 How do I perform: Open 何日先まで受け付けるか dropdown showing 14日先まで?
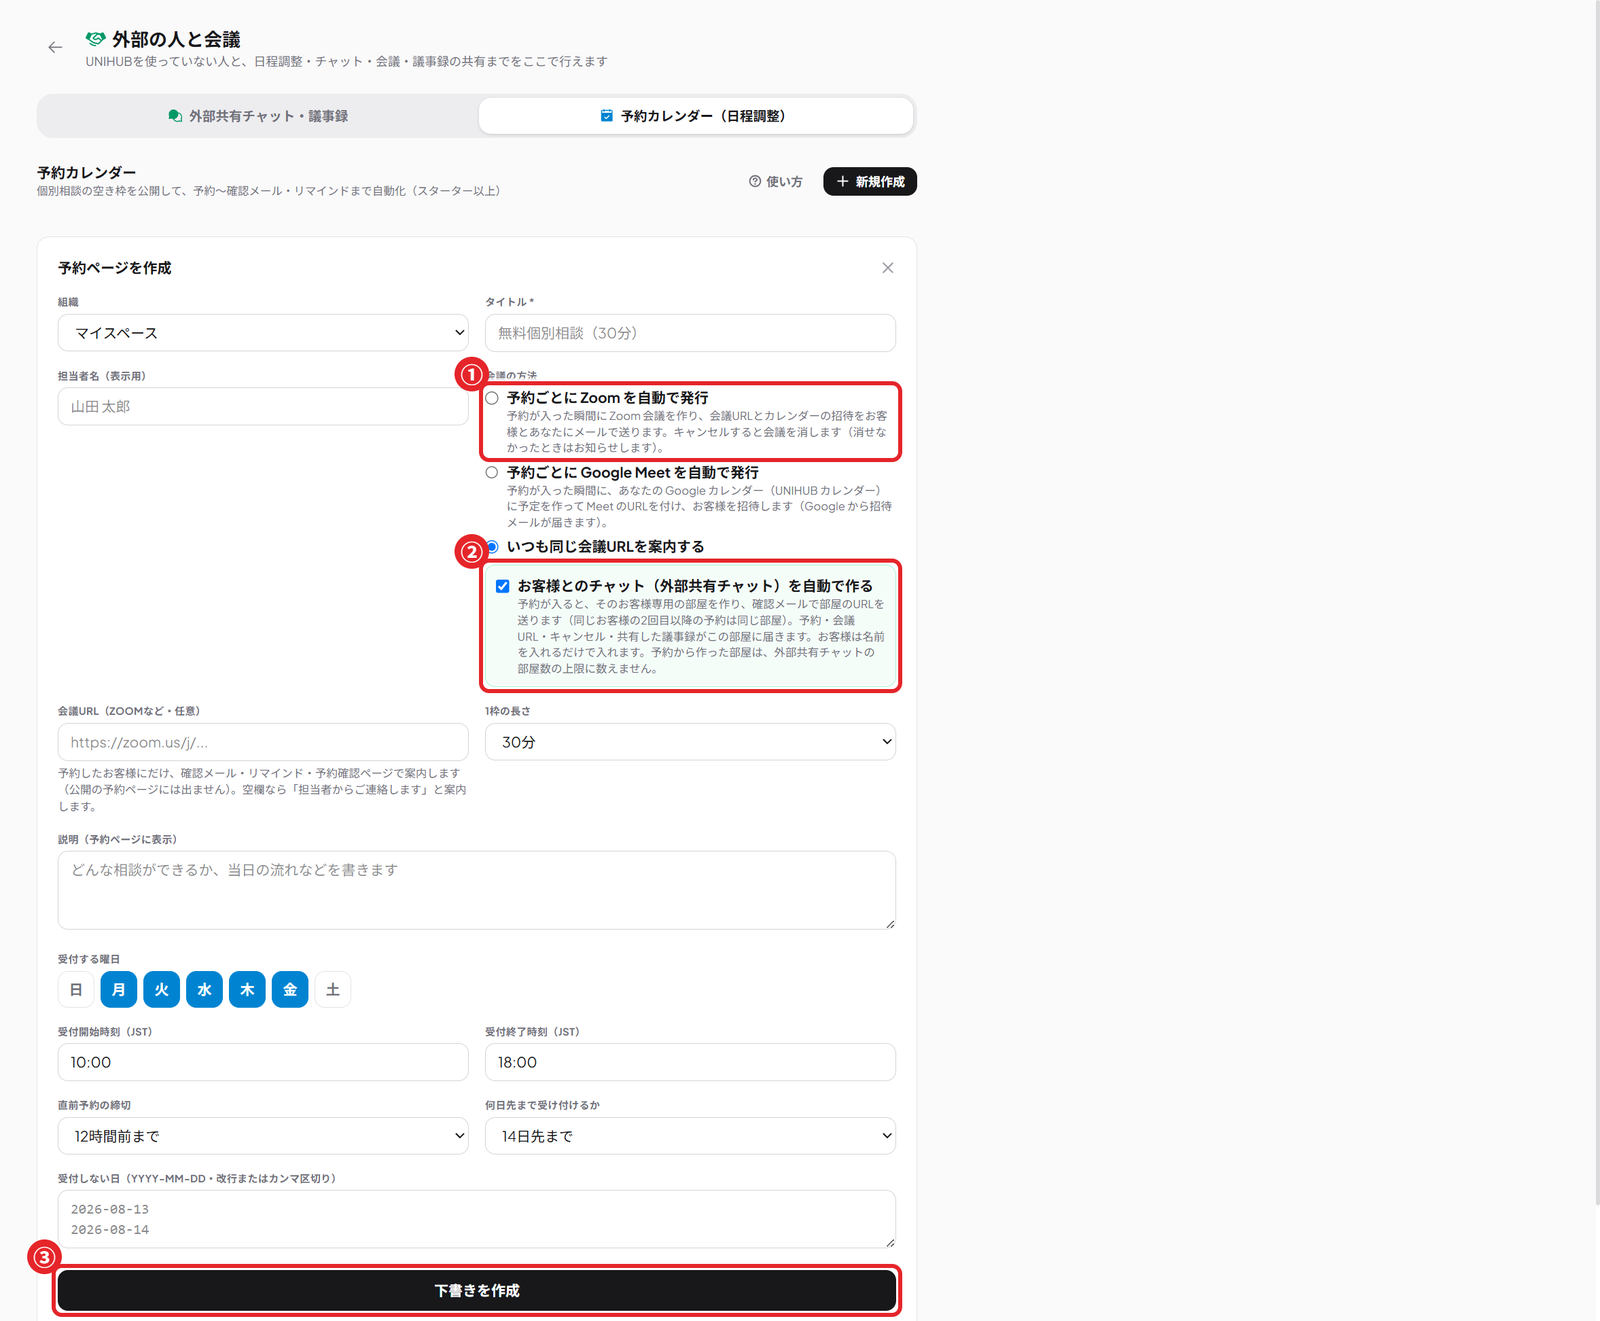pyautogui.click(x=690, y=1136)
